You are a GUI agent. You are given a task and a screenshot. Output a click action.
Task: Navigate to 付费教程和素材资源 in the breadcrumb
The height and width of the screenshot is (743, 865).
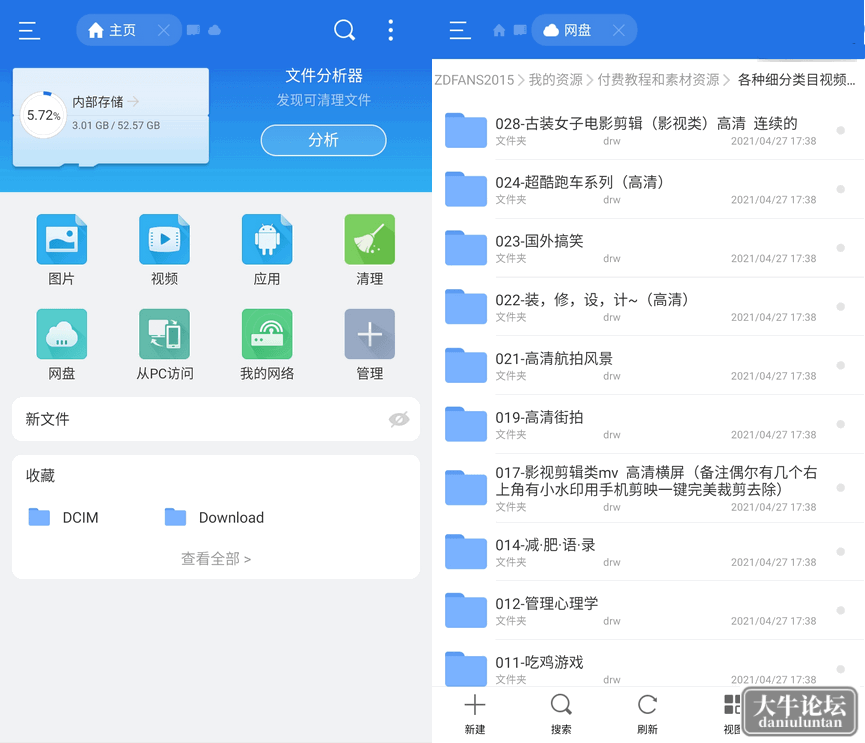click(x=659, y=80)
